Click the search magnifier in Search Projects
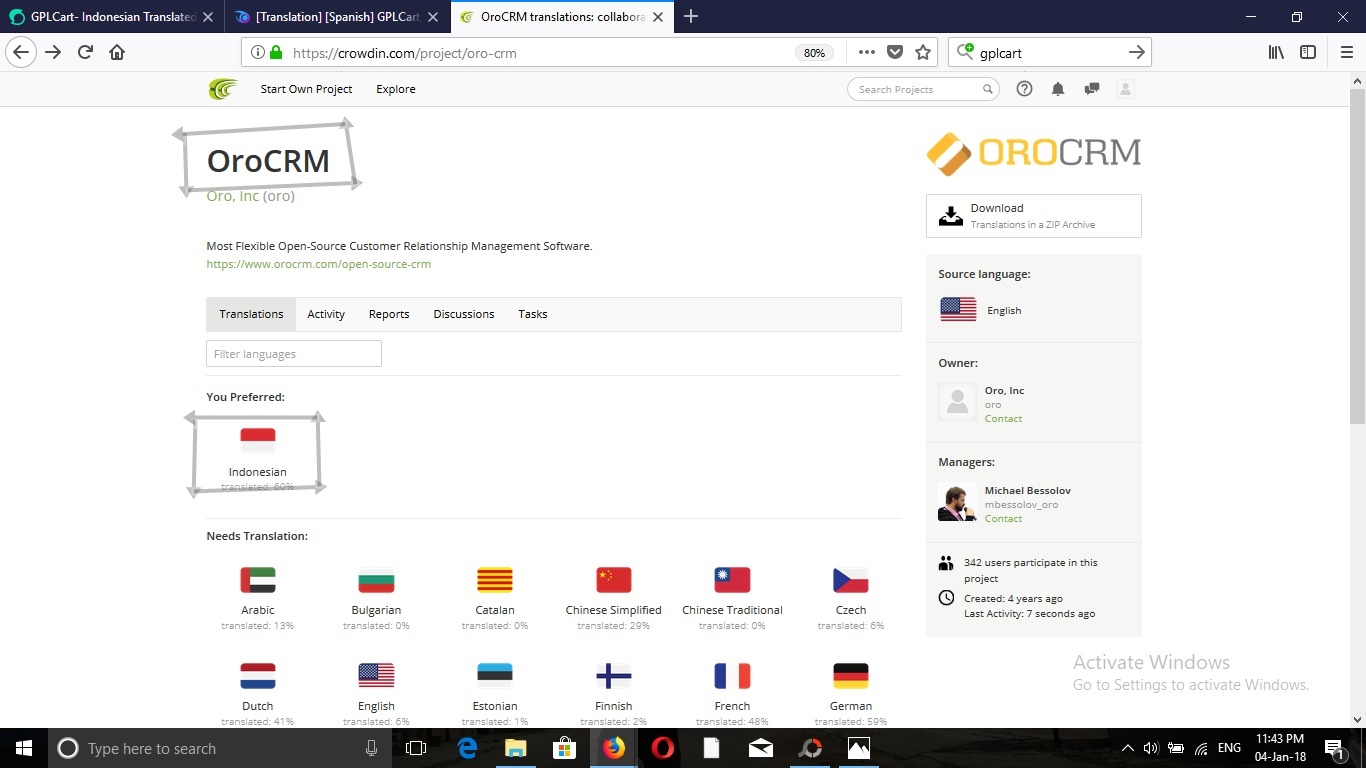The width and height of the screenshot is (1366, 768). [x=987, y=89]
